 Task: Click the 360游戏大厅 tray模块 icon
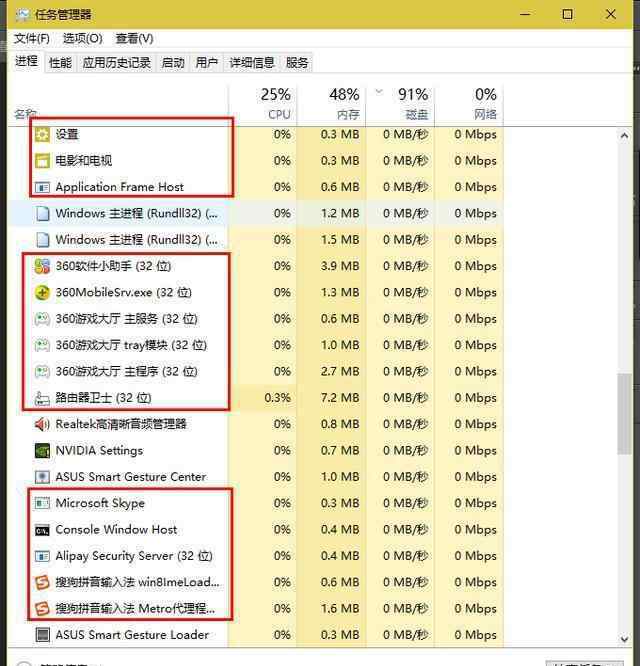point(42,345)
